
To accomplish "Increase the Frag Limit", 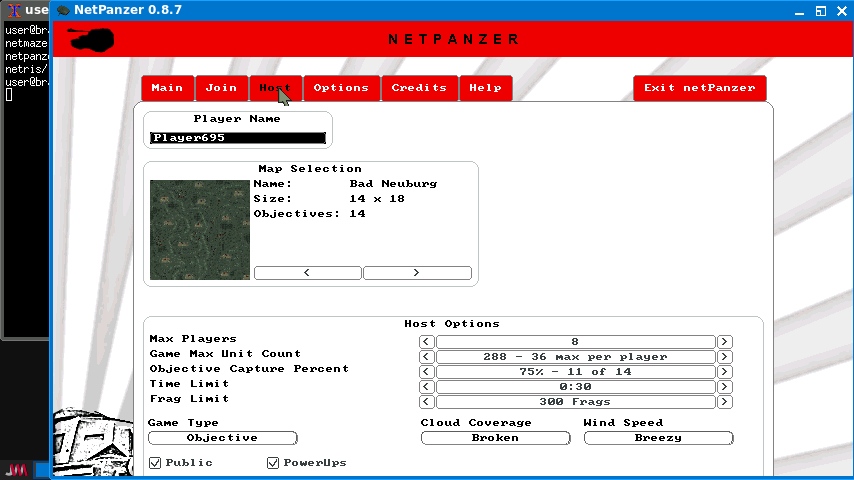I will coord(724,402).
